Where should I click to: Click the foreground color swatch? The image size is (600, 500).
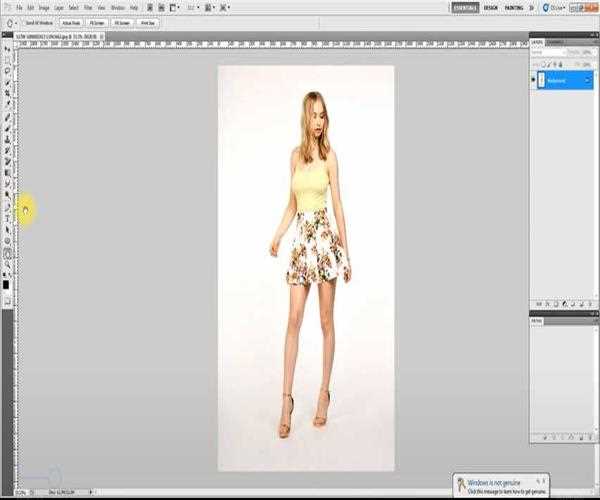pos(6,283)
